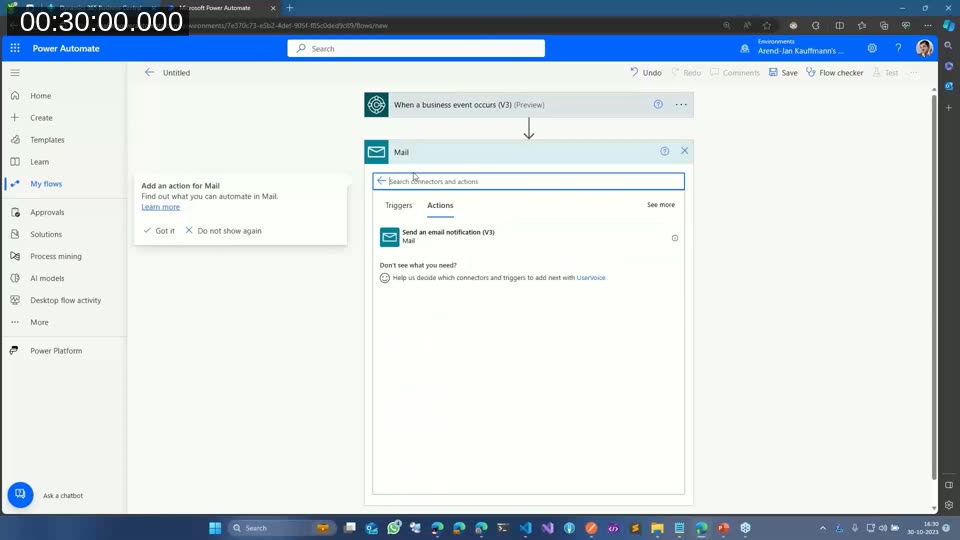960x540 pixels.
Task: Select Send an email notification (V3)
Action: click(529, 237)
